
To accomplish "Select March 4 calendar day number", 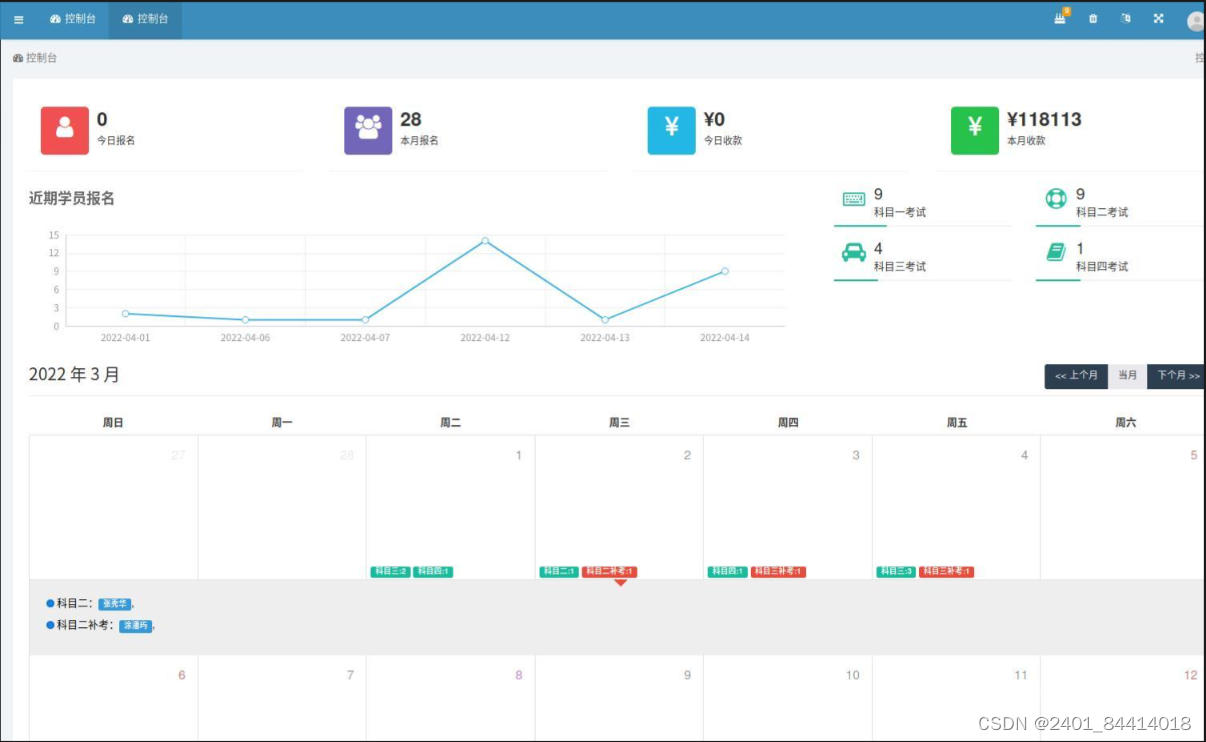I will pos(1024,456).
